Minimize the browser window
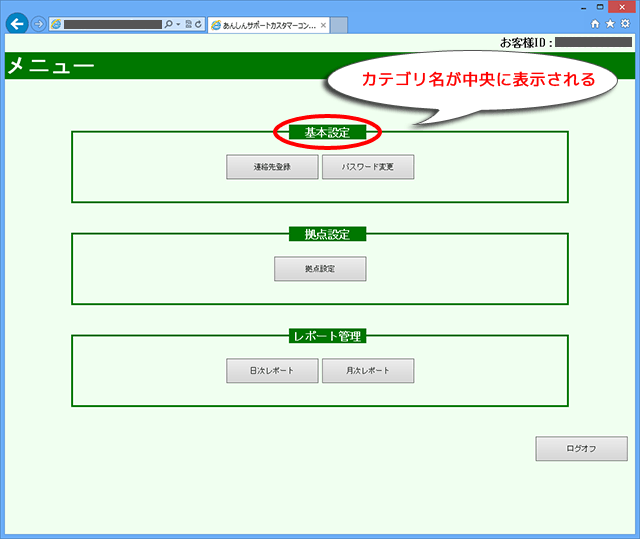The image size is (640, 539). 584,7
